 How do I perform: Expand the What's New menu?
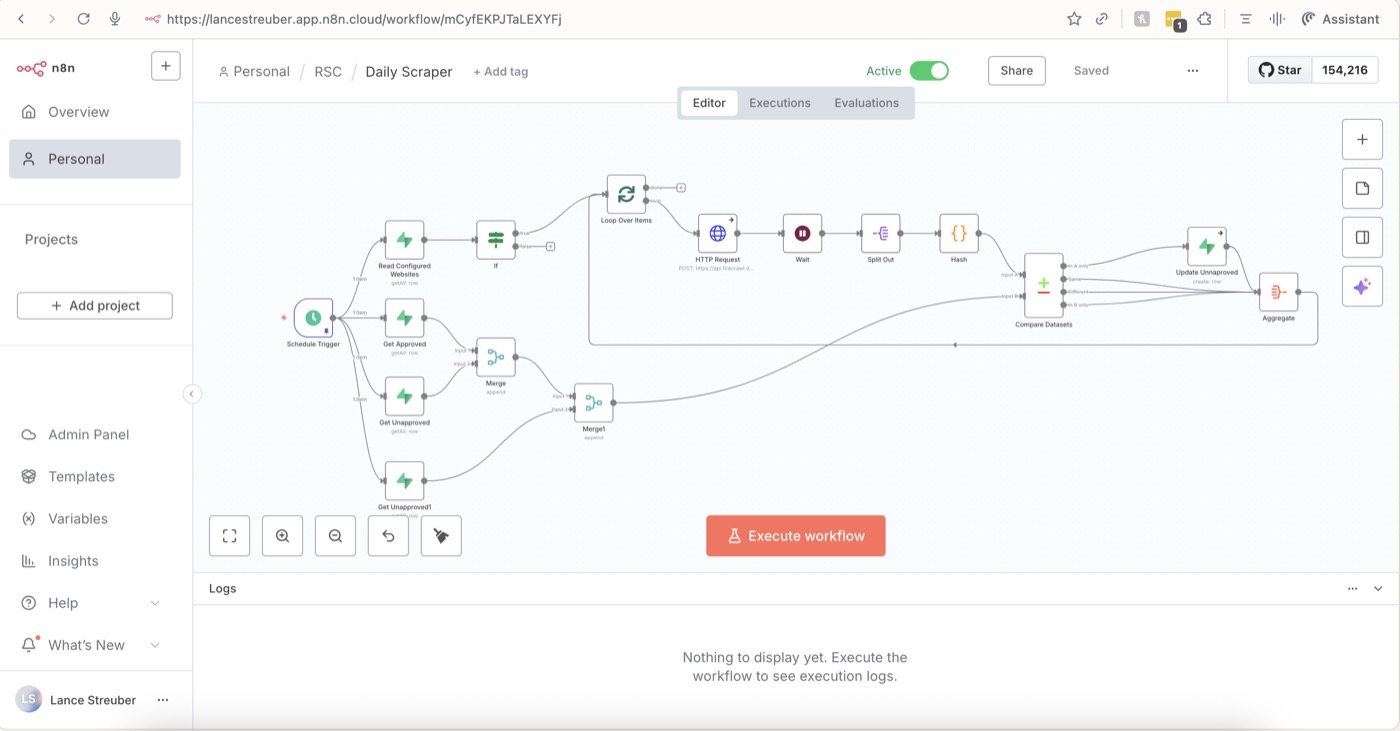pos(155,645)
